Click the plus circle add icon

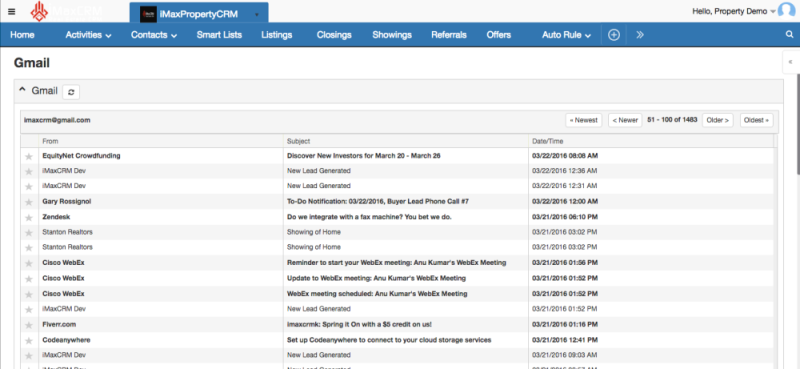click(614, 35)
